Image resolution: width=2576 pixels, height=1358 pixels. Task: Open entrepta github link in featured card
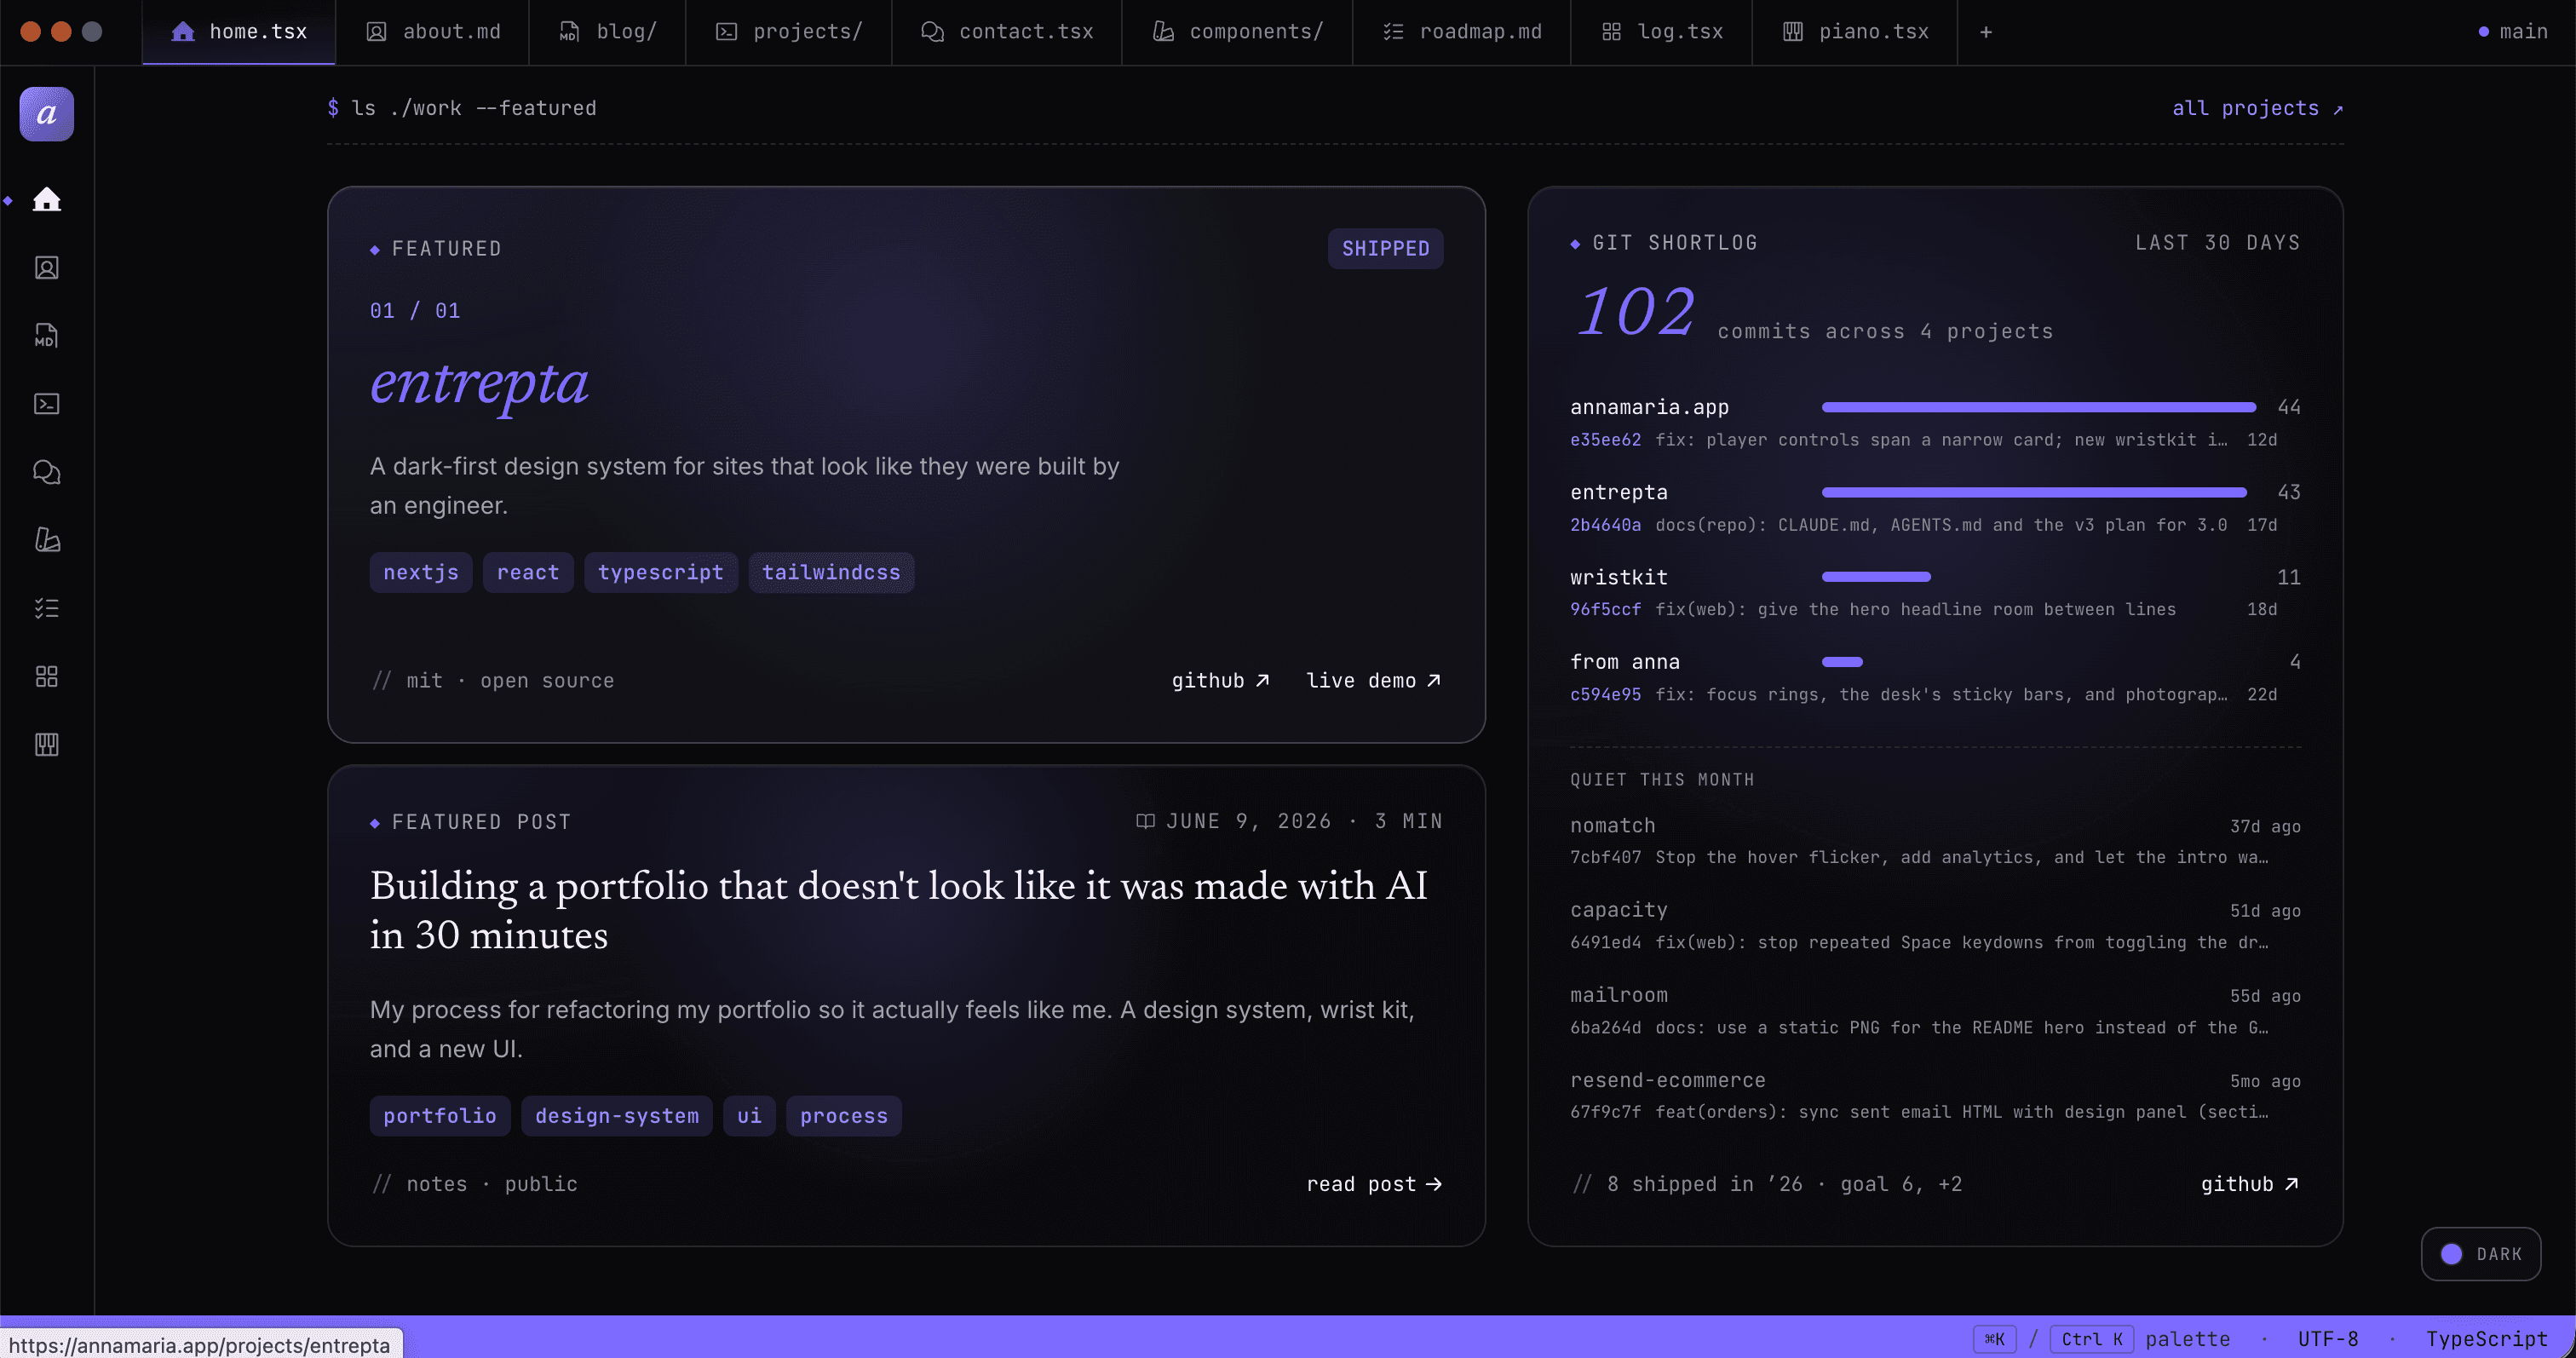point(1220,680)
